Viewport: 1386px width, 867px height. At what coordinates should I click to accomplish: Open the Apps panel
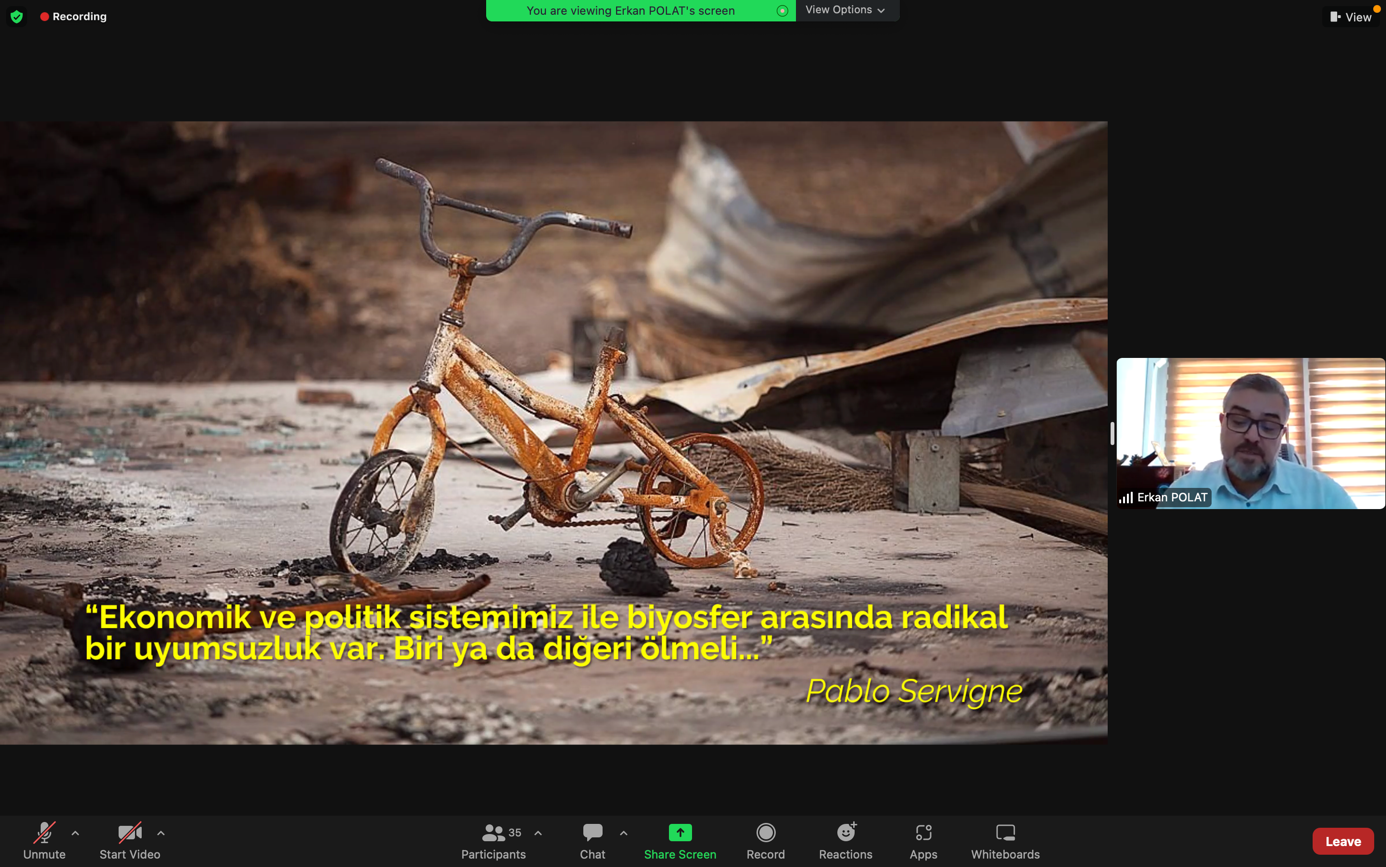pyautogui.click(x=923, y=841)
